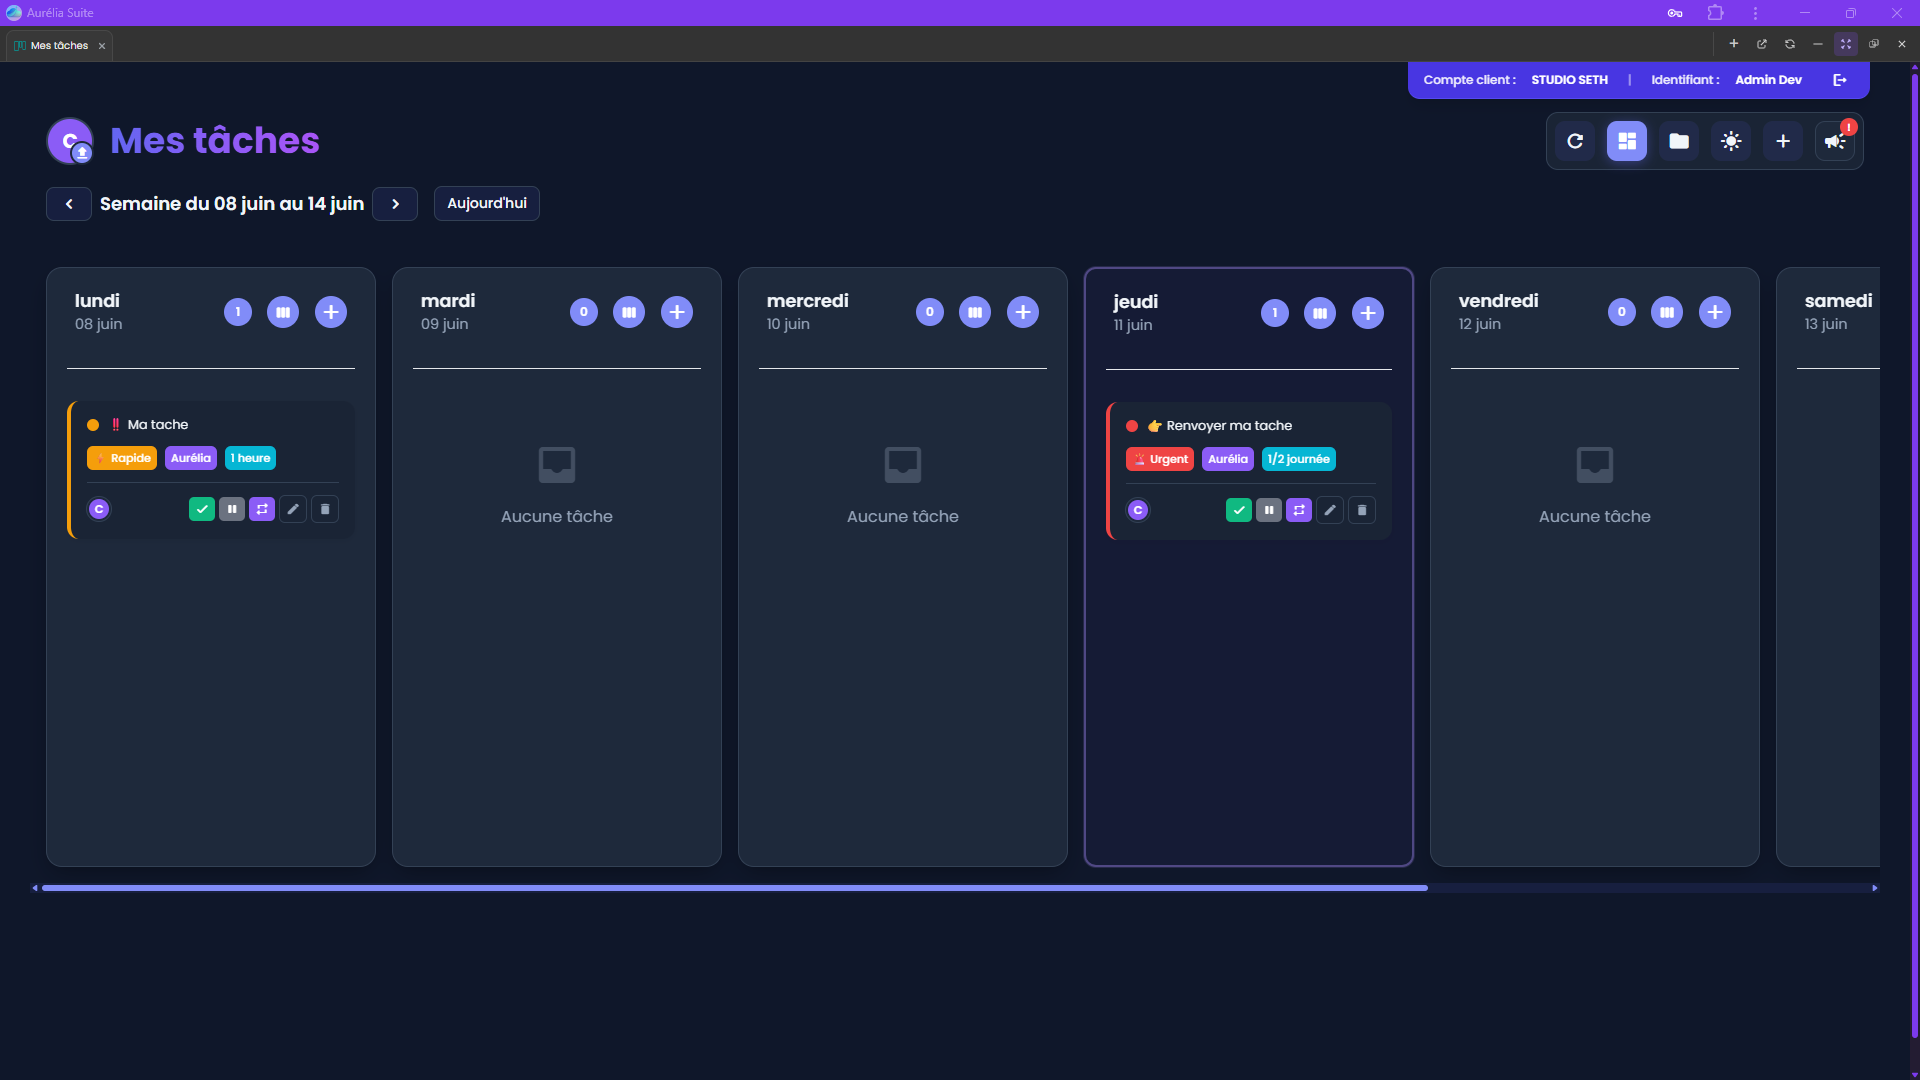Open mercredi column view icon
The image size is (1920, 1080).
(975, 312)
